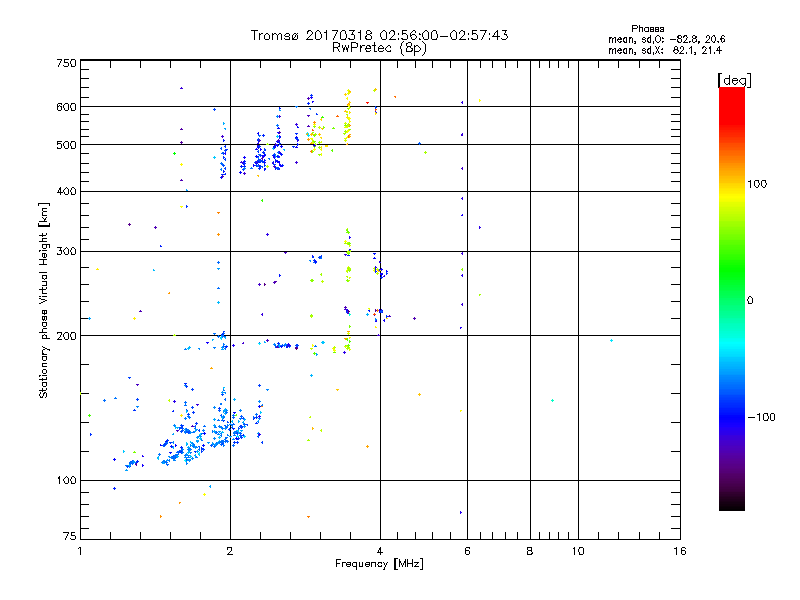Click the colorbar tick label "100"
This screenshot has width=800, height=600.
pos(757,184)
